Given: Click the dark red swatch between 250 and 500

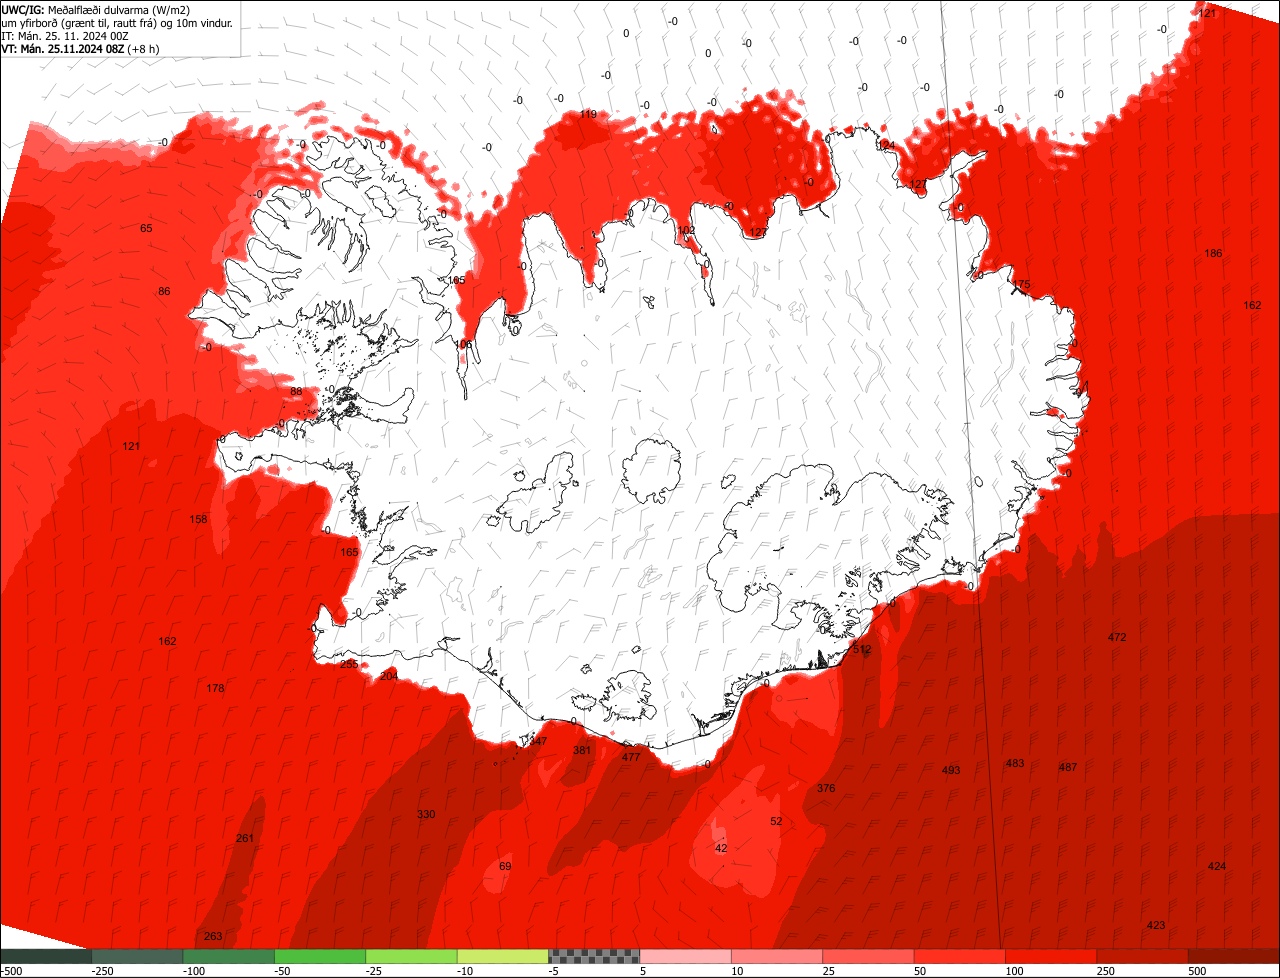Looking at the screenshot, I should (x=1143, y=956).
